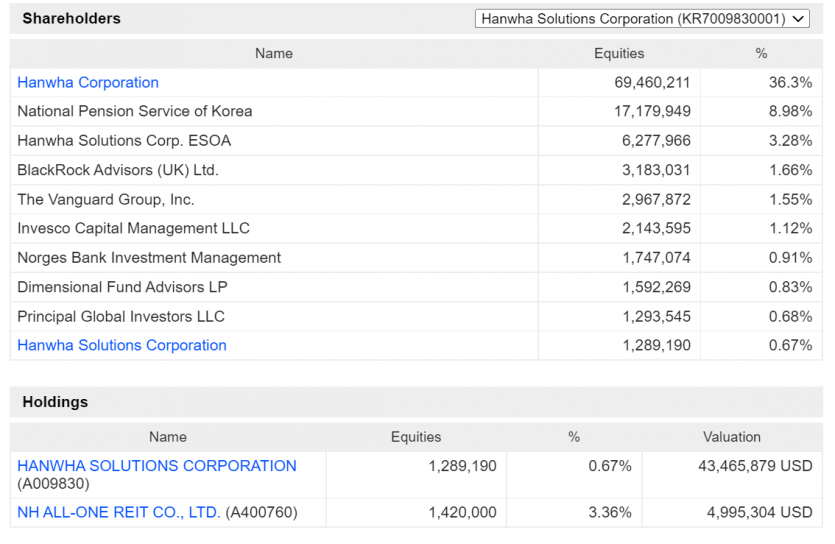Click the equities value 2,143,595

click(x=656, y=228)
